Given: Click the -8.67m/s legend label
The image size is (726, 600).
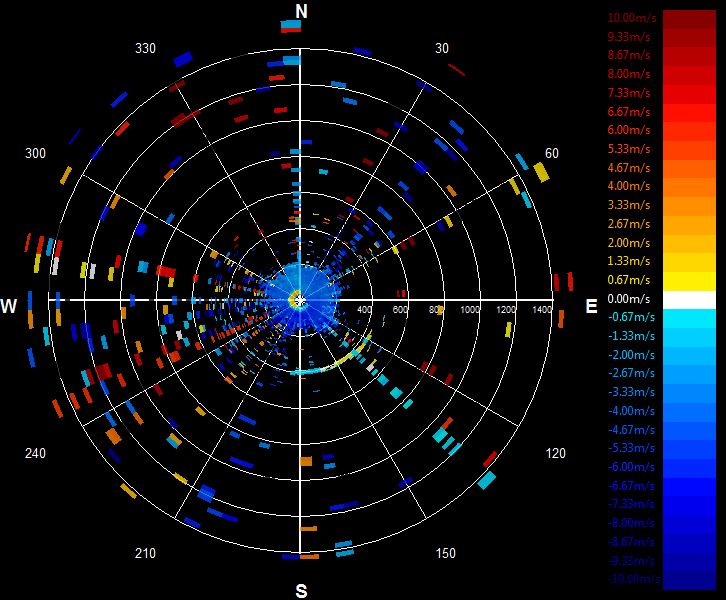Looking at the screenshot, I should [x=631, y=542].
